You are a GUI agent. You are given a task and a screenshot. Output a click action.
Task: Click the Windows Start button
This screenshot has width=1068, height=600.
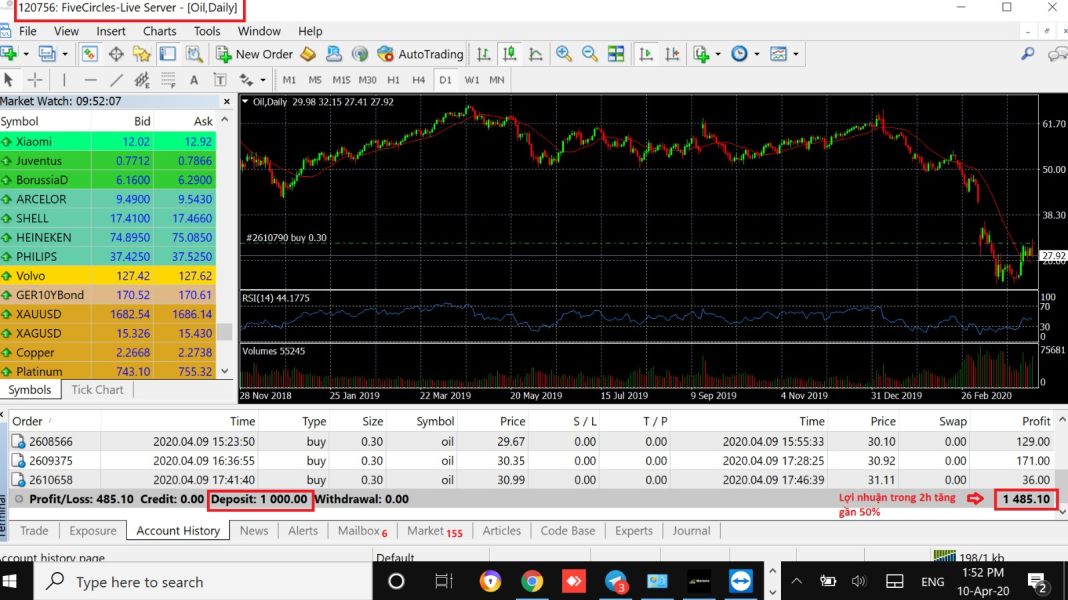(10, 582)
